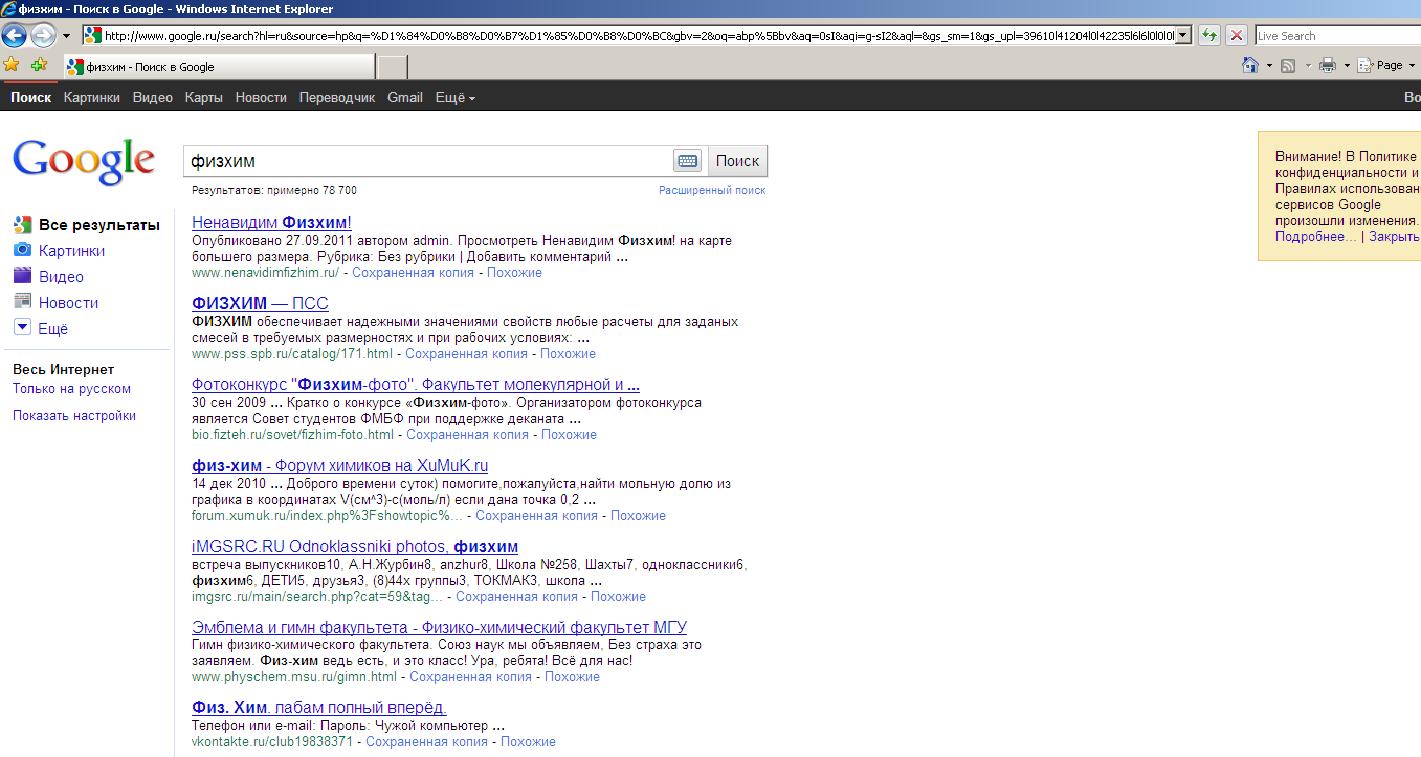Click 'Результатов: примерно 78 700' text
1421x757 pixels.
[x=275, y=190]
